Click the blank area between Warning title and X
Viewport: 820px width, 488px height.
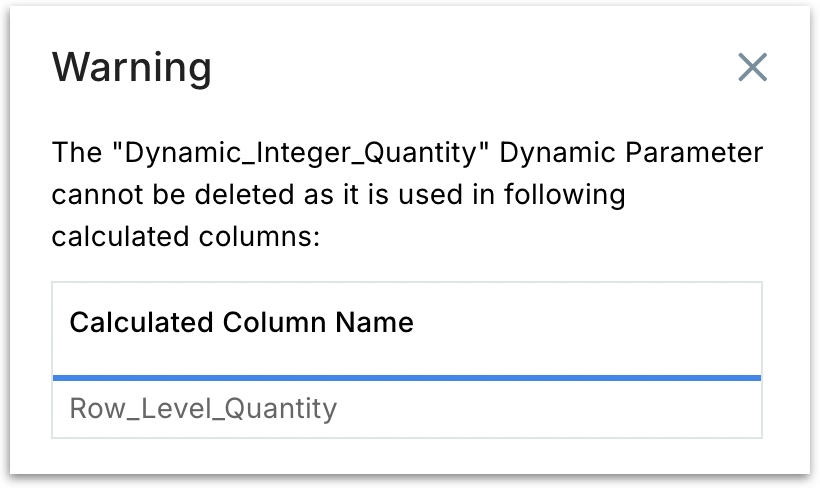point(470,68)
